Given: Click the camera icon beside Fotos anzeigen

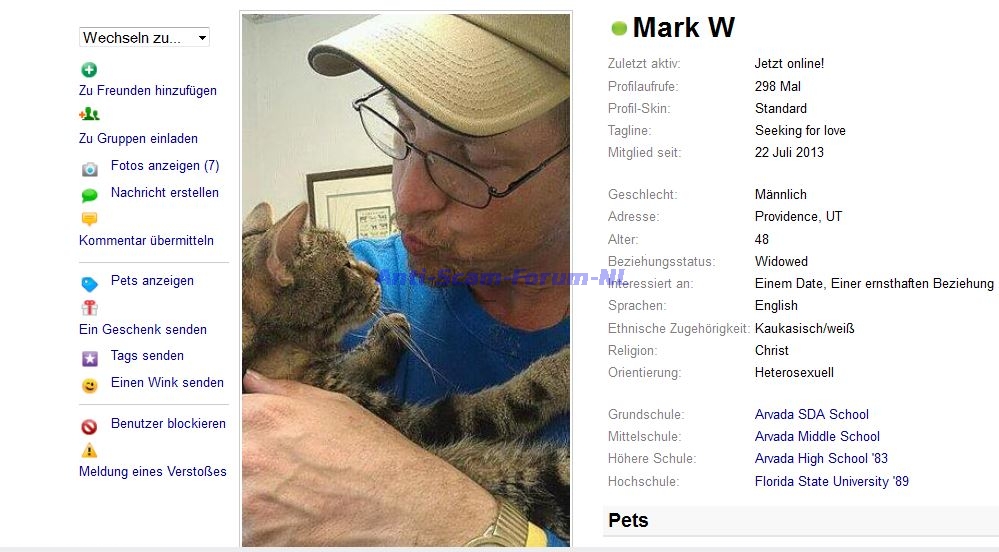Looking at the screenshot, I should pos(90,169).
